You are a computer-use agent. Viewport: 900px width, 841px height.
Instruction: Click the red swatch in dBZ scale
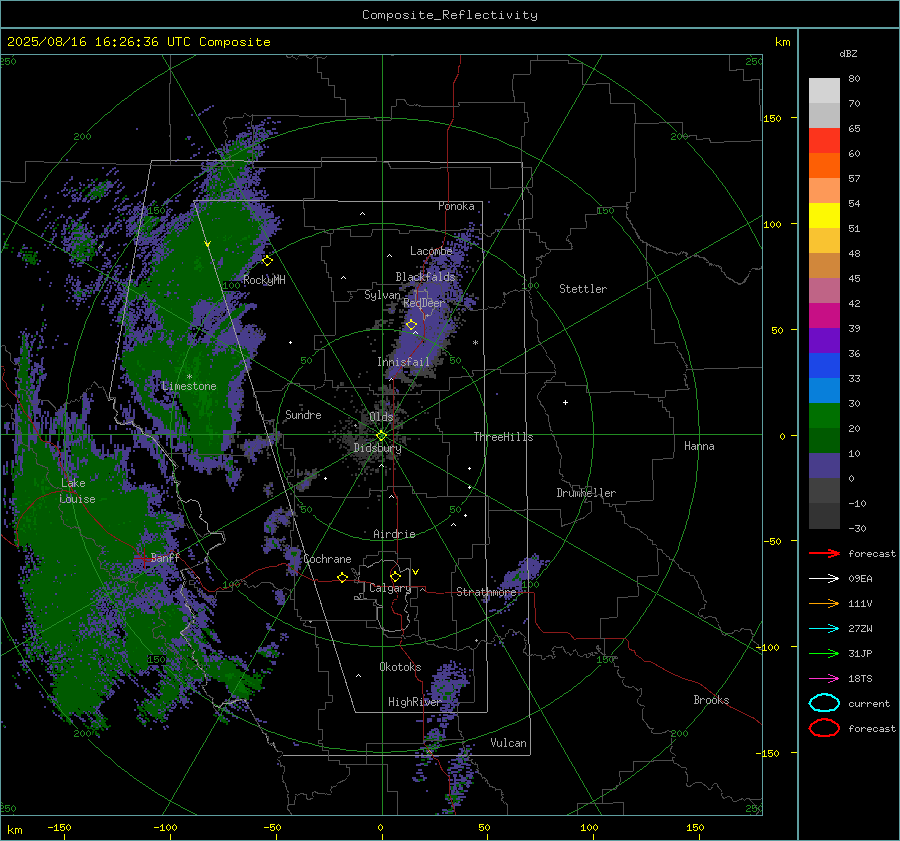click(824, 140)
